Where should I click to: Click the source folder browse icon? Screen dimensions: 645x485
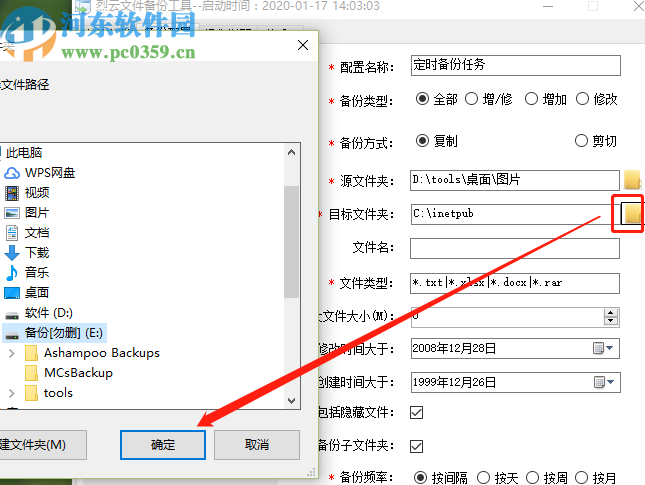[x=633, y=180]
